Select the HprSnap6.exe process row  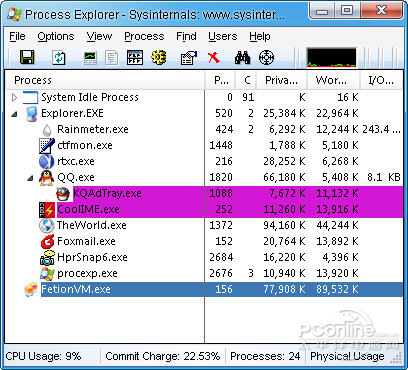pos(204,257)
